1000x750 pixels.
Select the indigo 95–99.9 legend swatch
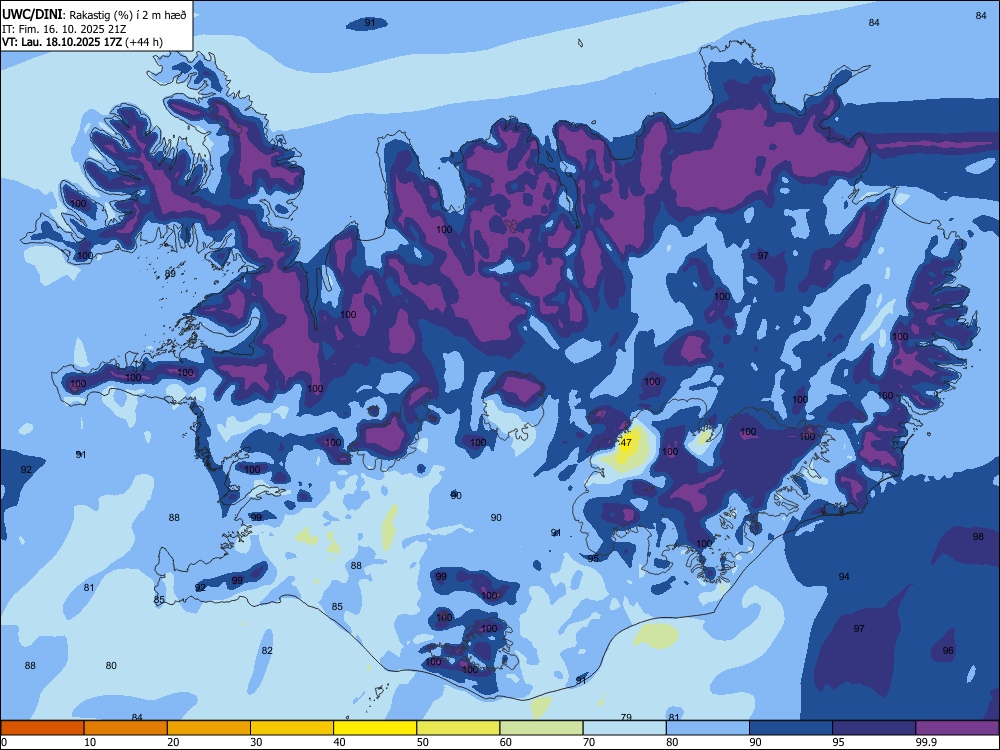click(x=874, y=728)
